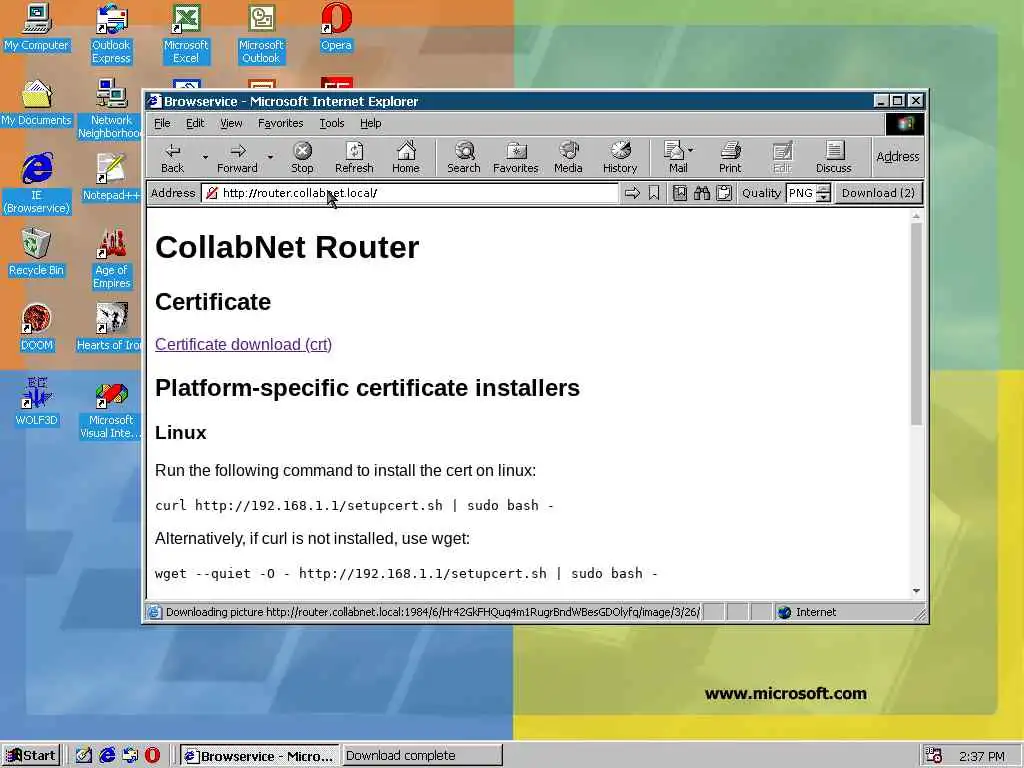Click the Internet zone status indicator

(x=808, y=612)
